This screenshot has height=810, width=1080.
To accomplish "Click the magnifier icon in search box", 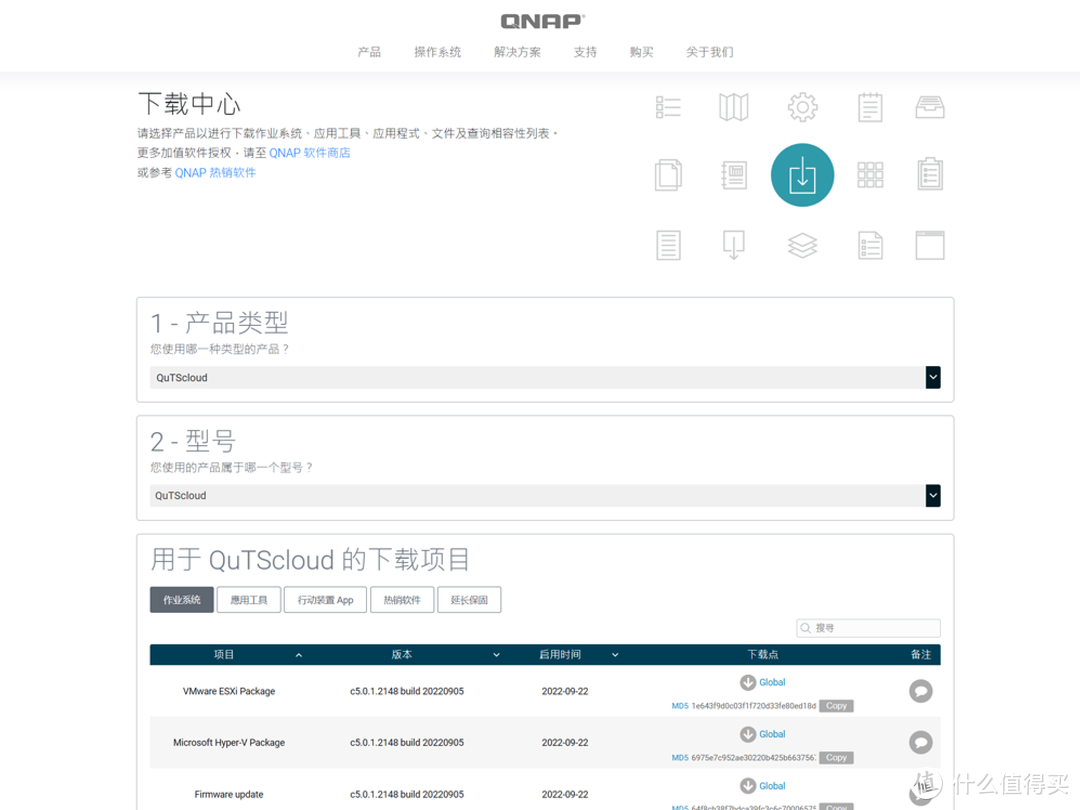I will click(x=805, y=628).
